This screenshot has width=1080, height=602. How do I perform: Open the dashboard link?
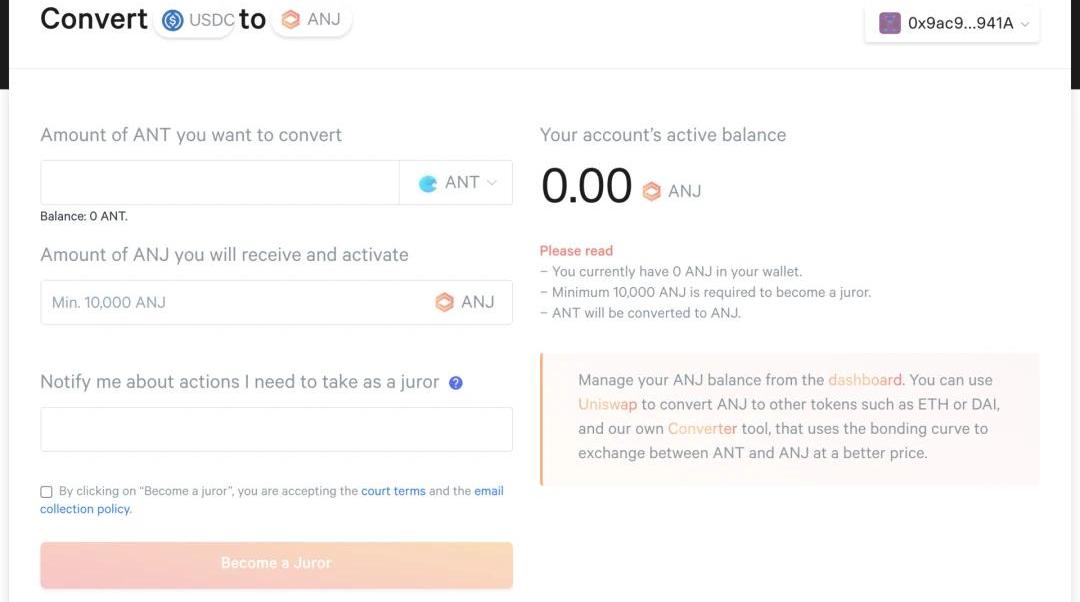click(865, 380)
